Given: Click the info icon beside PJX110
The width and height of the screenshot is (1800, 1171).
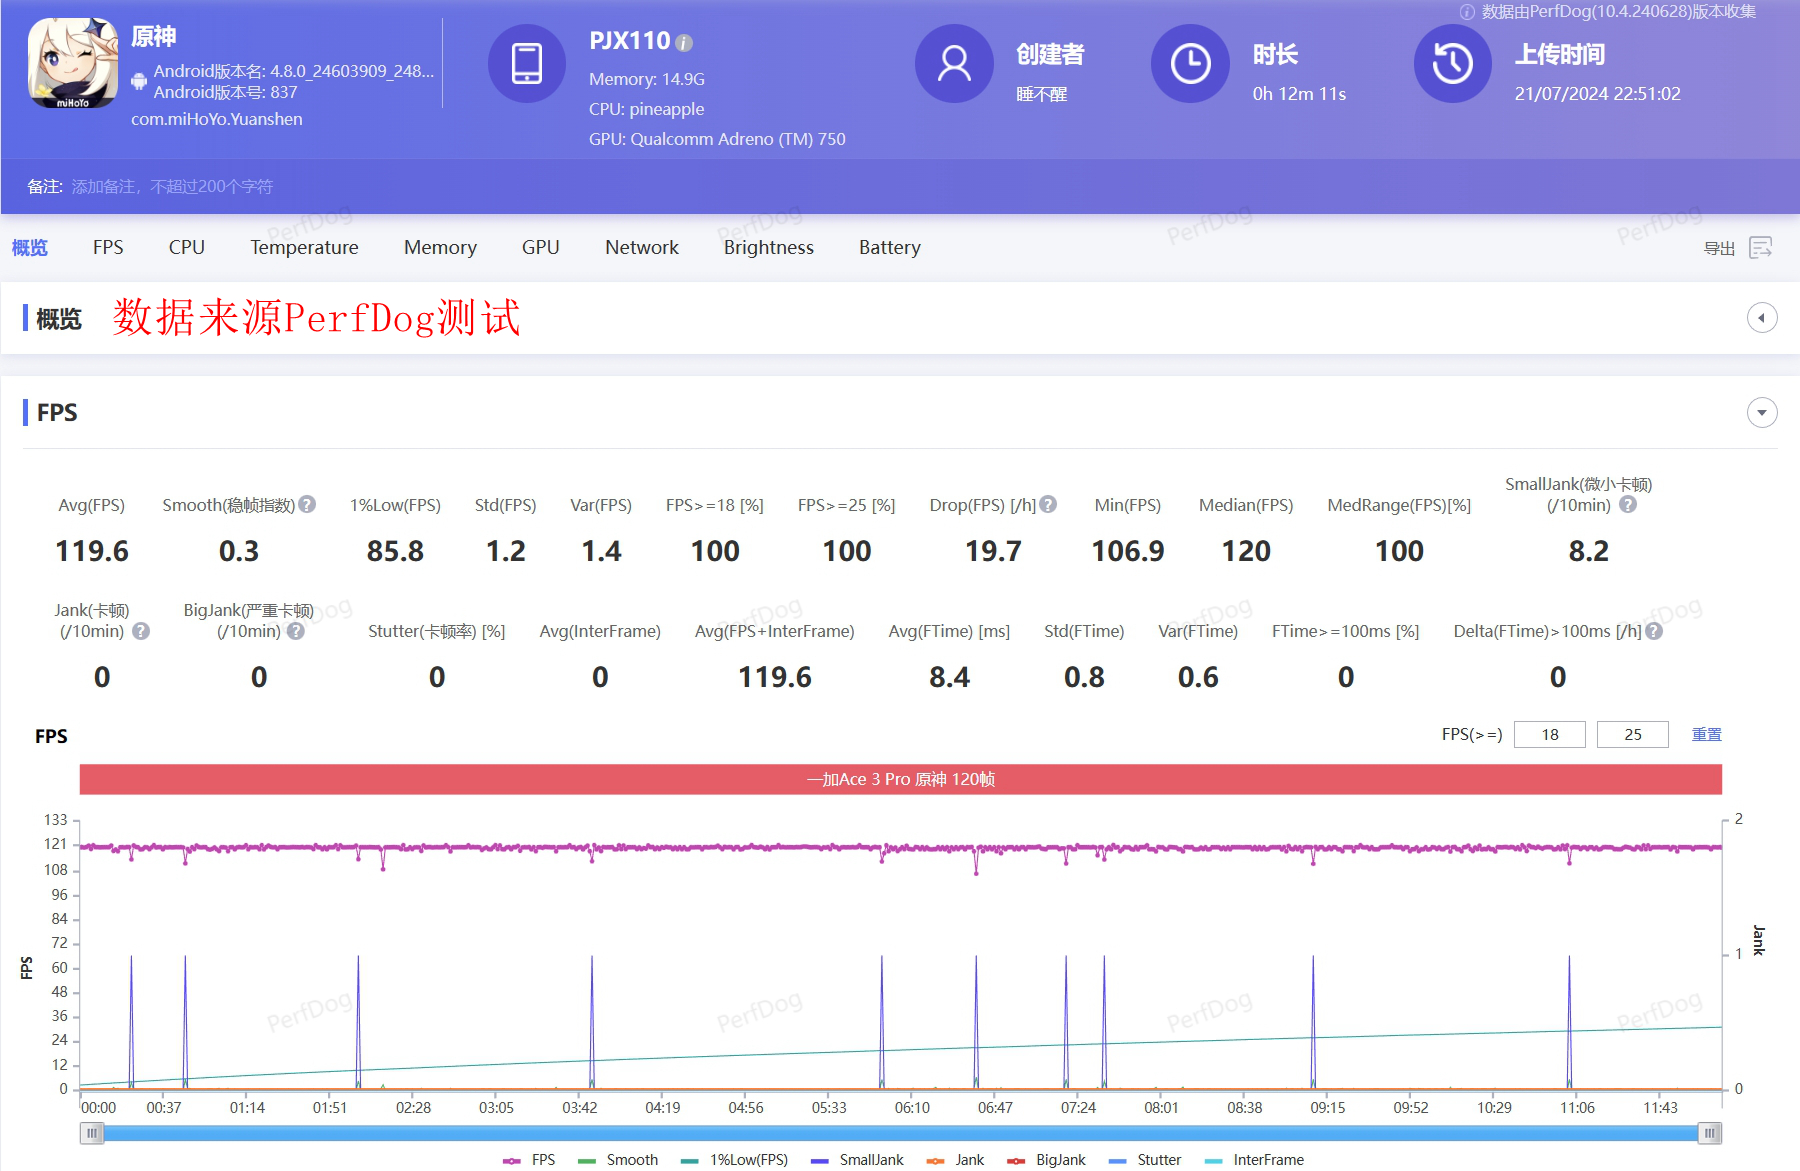Looking at the screenshot, I should point(684,43).
